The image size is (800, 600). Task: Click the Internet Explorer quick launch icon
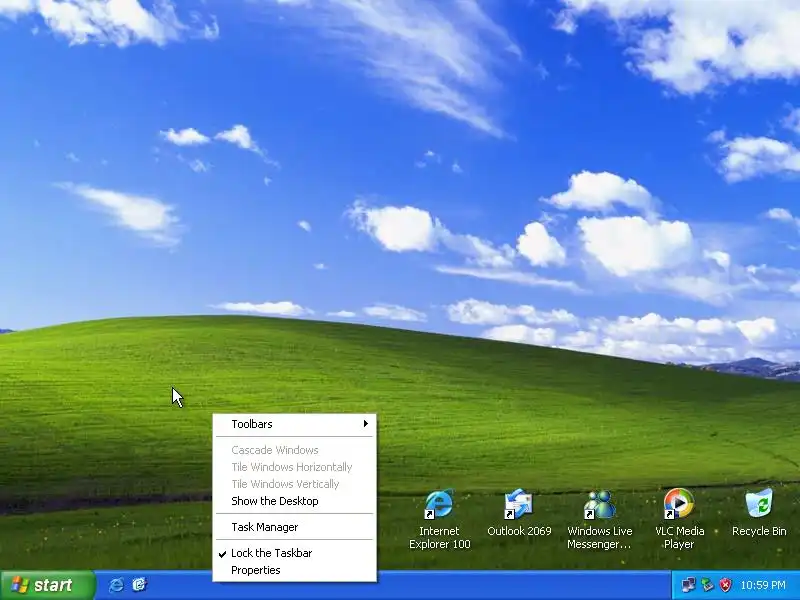click(116, 585)
